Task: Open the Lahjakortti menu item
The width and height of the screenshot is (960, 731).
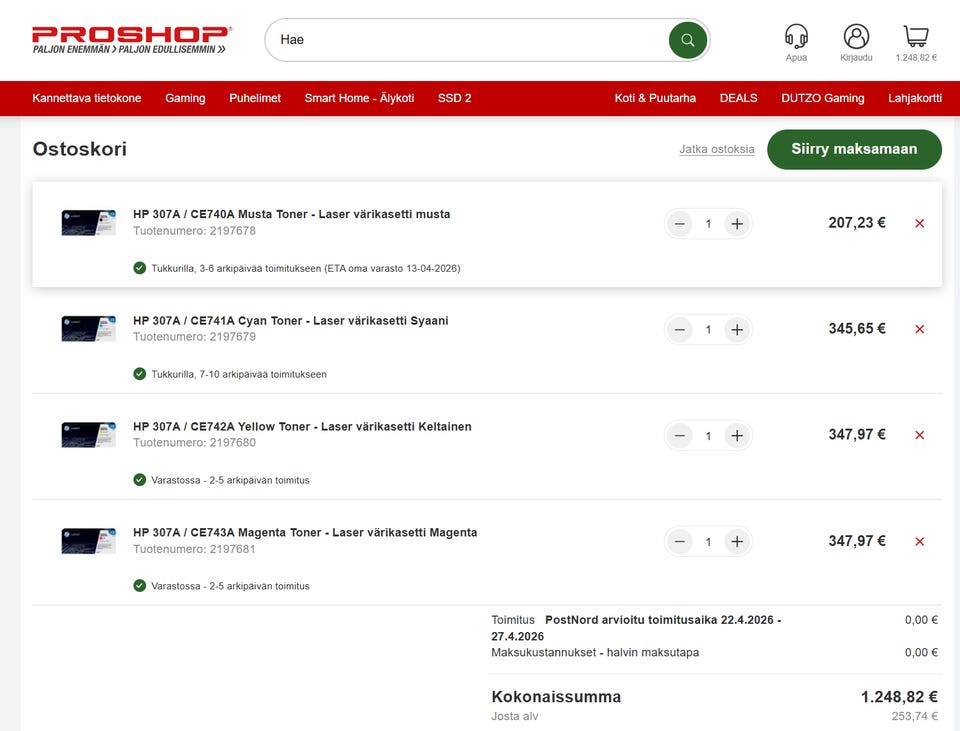Action: pyautogui.click(x=915, y=98)
